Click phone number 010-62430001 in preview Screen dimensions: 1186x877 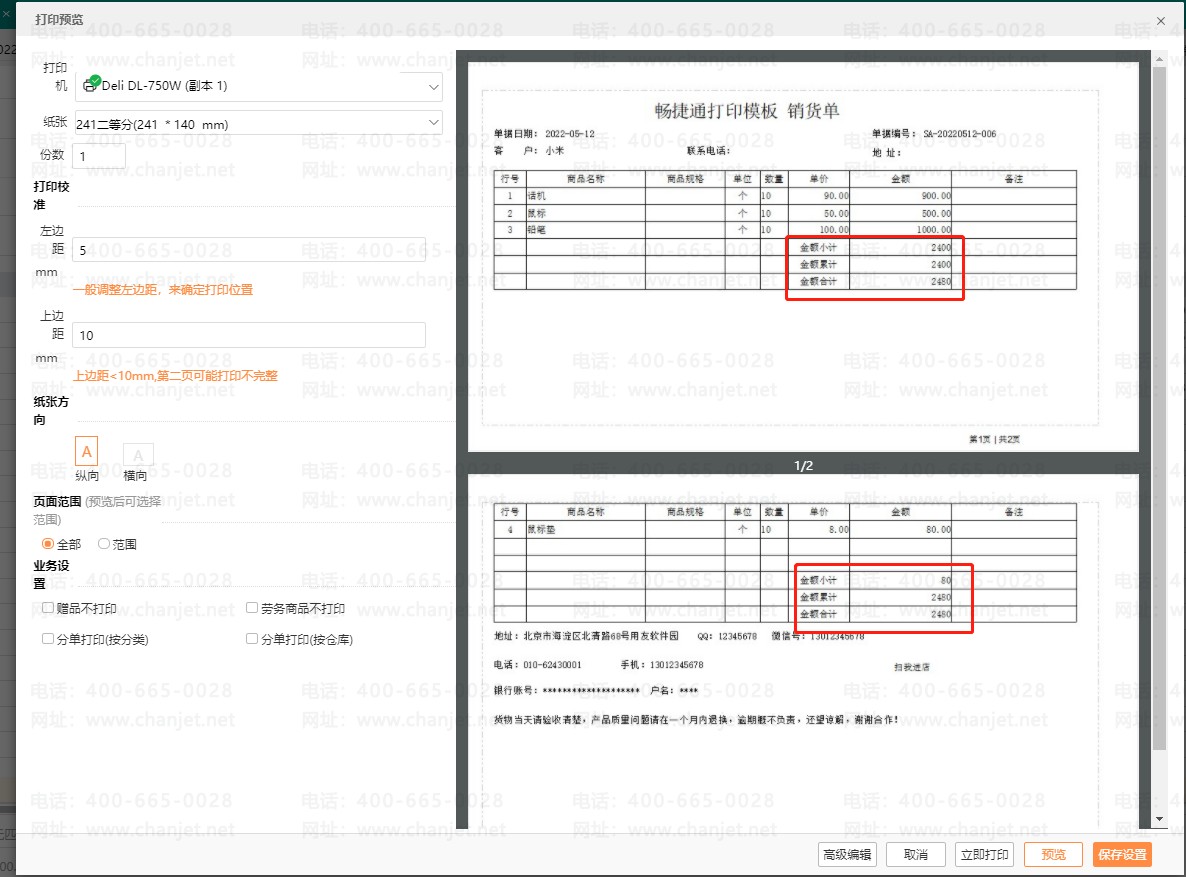coord(552,665)
